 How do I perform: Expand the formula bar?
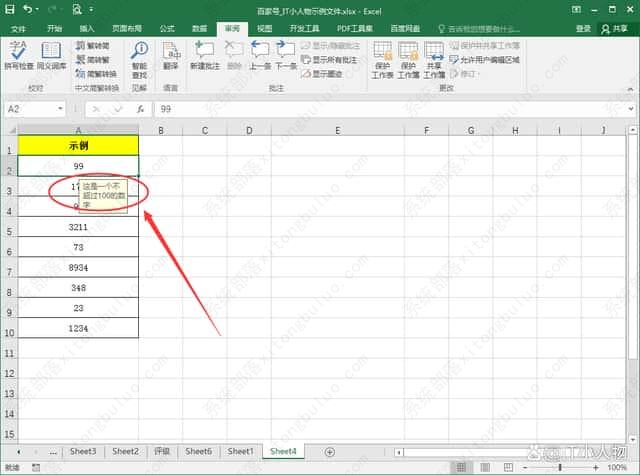[x=630, y=109]
